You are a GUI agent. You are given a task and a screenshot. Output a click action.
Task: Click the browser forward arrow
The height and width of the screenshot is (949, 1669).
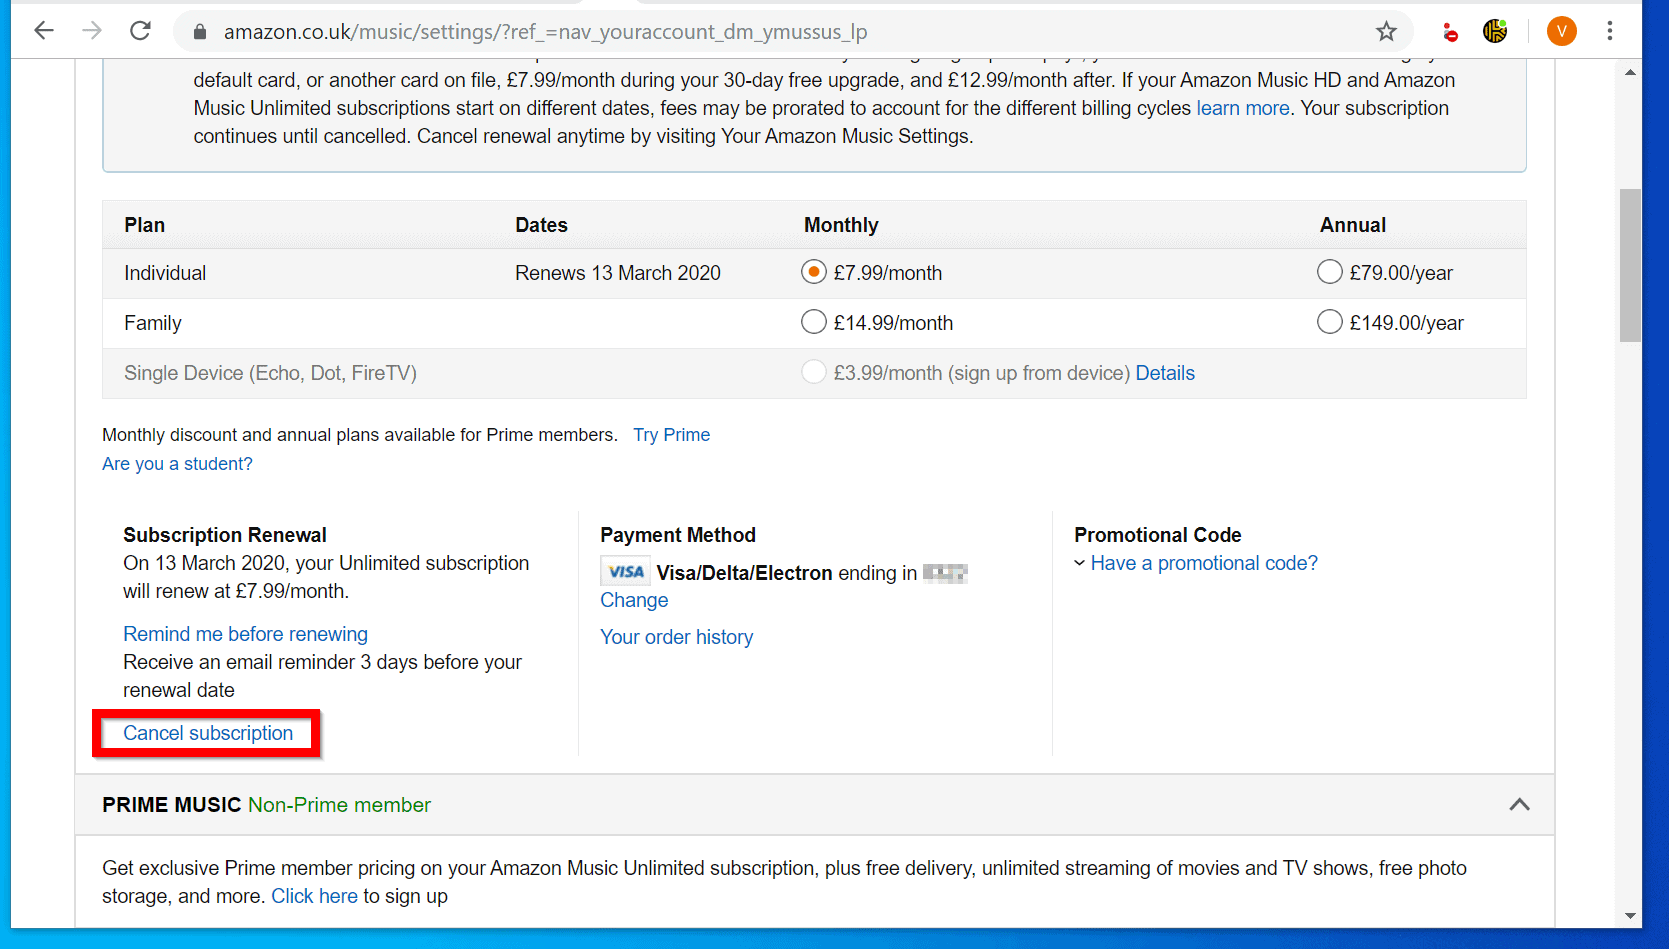click(x=92, y=30)
